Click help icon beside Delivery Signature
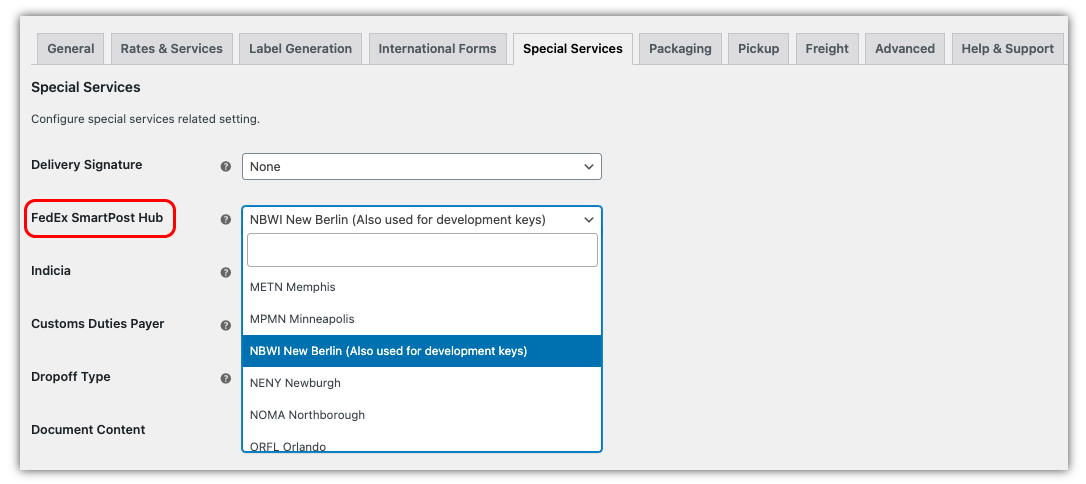1086x484 pixels. pos(226,167)
